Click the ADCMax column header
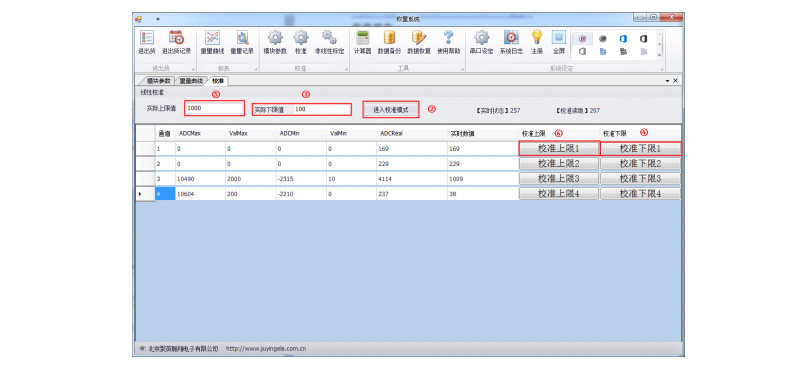 click(x=200, y=134)
